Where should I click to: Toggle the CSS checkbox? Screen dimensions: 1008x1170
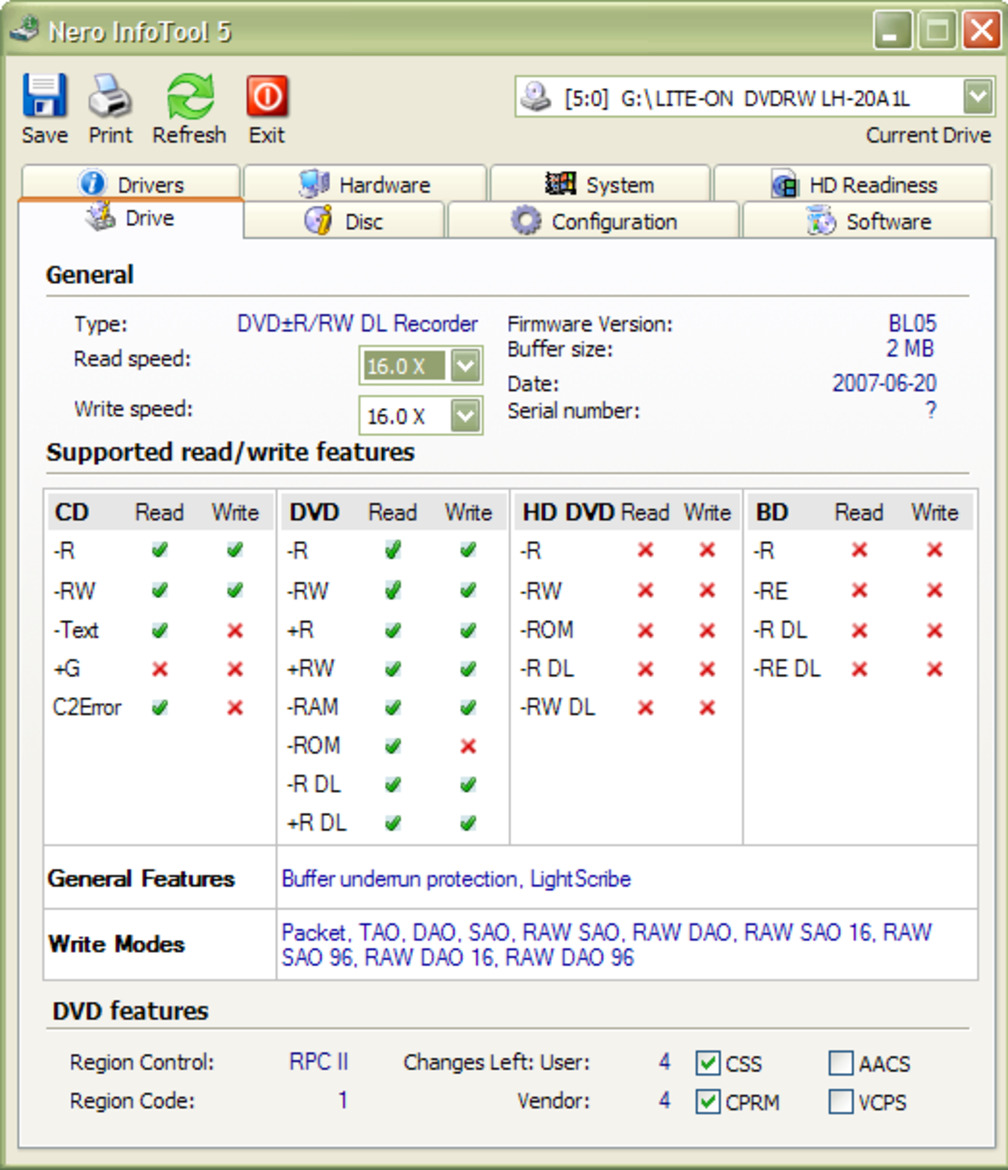click(x=707, y=1063)
